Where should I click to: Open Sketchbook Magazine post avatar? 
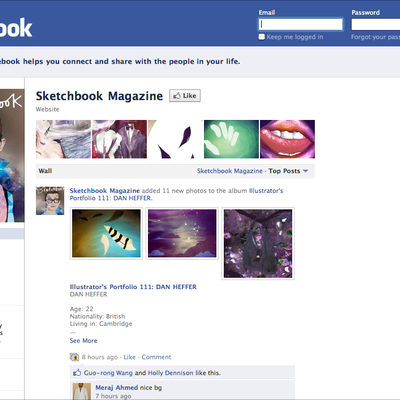coord(50,201)
